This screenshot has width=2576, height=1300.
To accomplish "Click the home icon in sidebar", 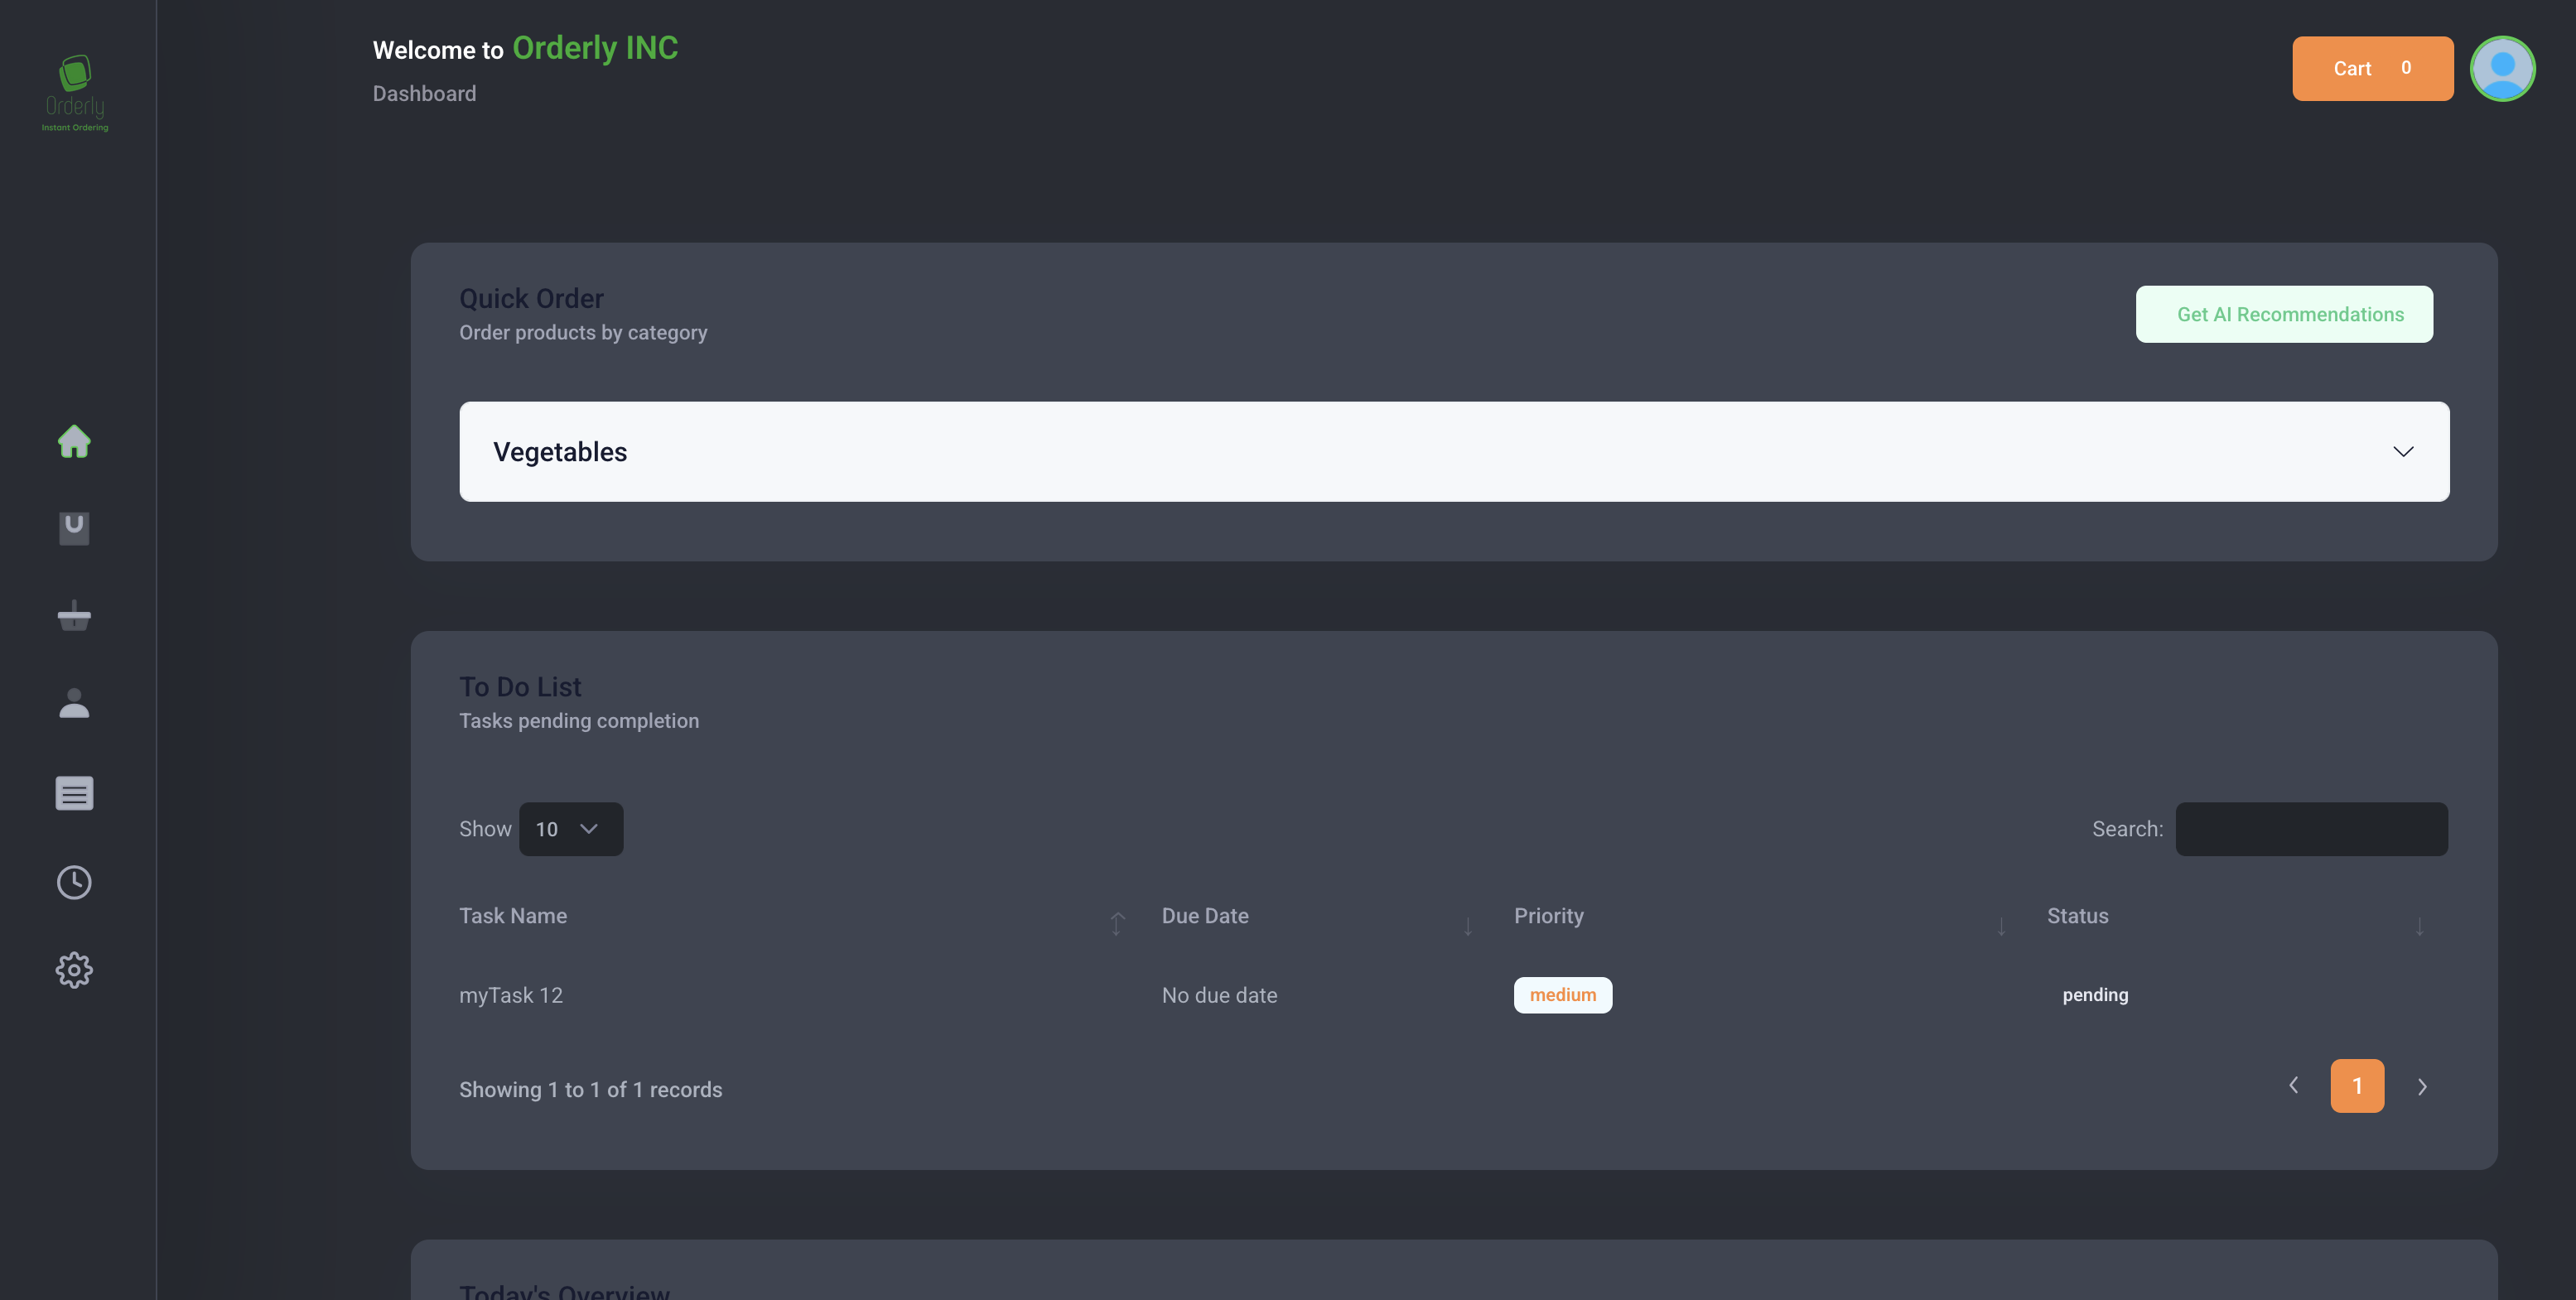I will click(74, 441).
